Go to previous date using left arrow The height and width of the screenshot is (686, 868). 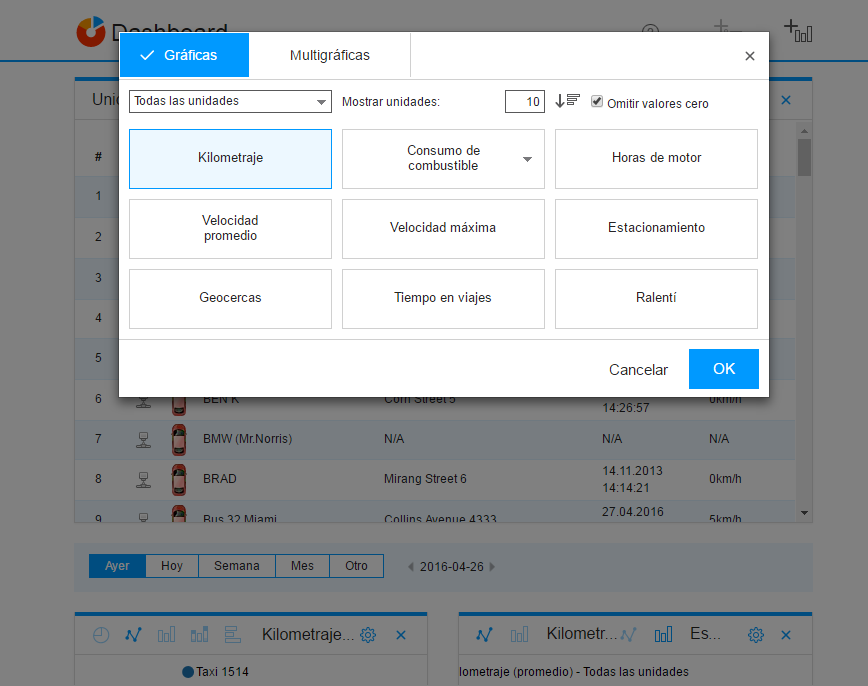click(410, 567)
